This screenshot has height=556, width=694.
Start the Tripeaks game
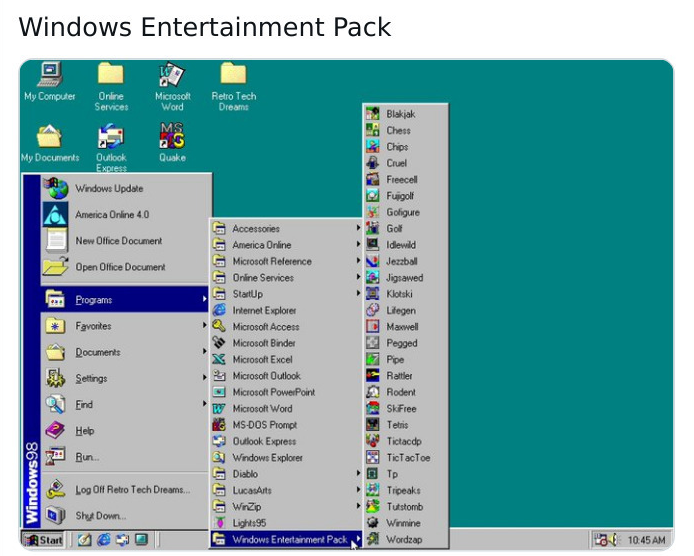406,490
